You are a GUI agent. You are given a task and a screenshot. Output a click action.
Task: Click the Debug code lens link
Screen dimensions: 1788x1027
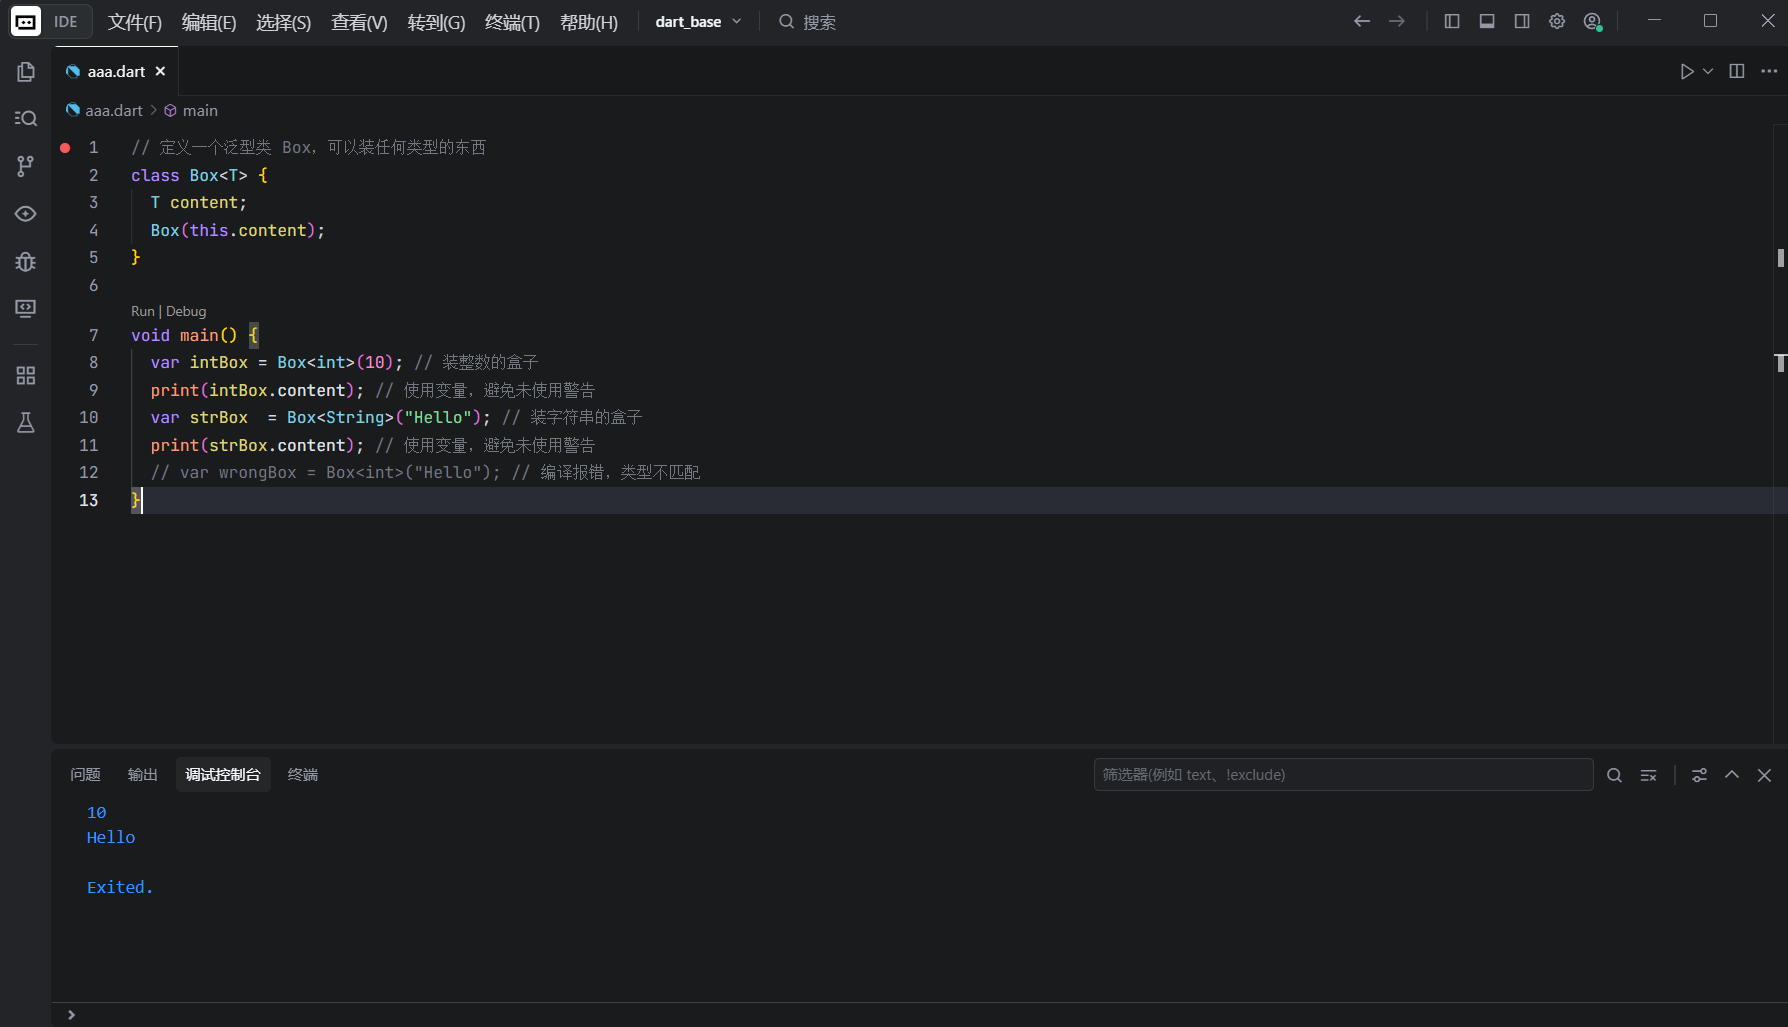click(186, 311)
